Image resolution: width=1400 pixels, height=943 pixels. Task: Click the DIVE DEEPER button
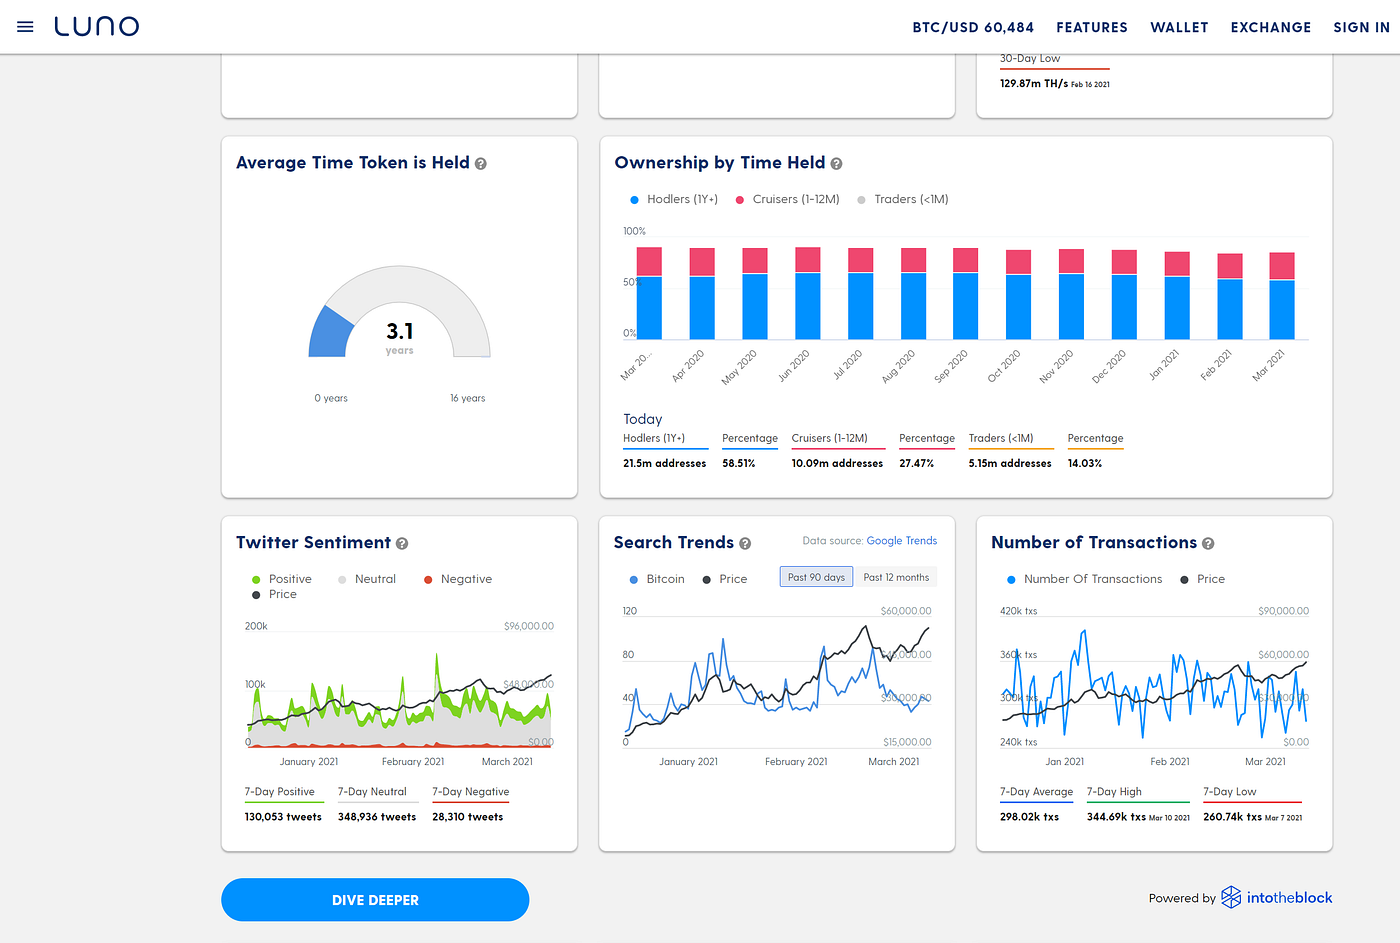pos(375,899)
